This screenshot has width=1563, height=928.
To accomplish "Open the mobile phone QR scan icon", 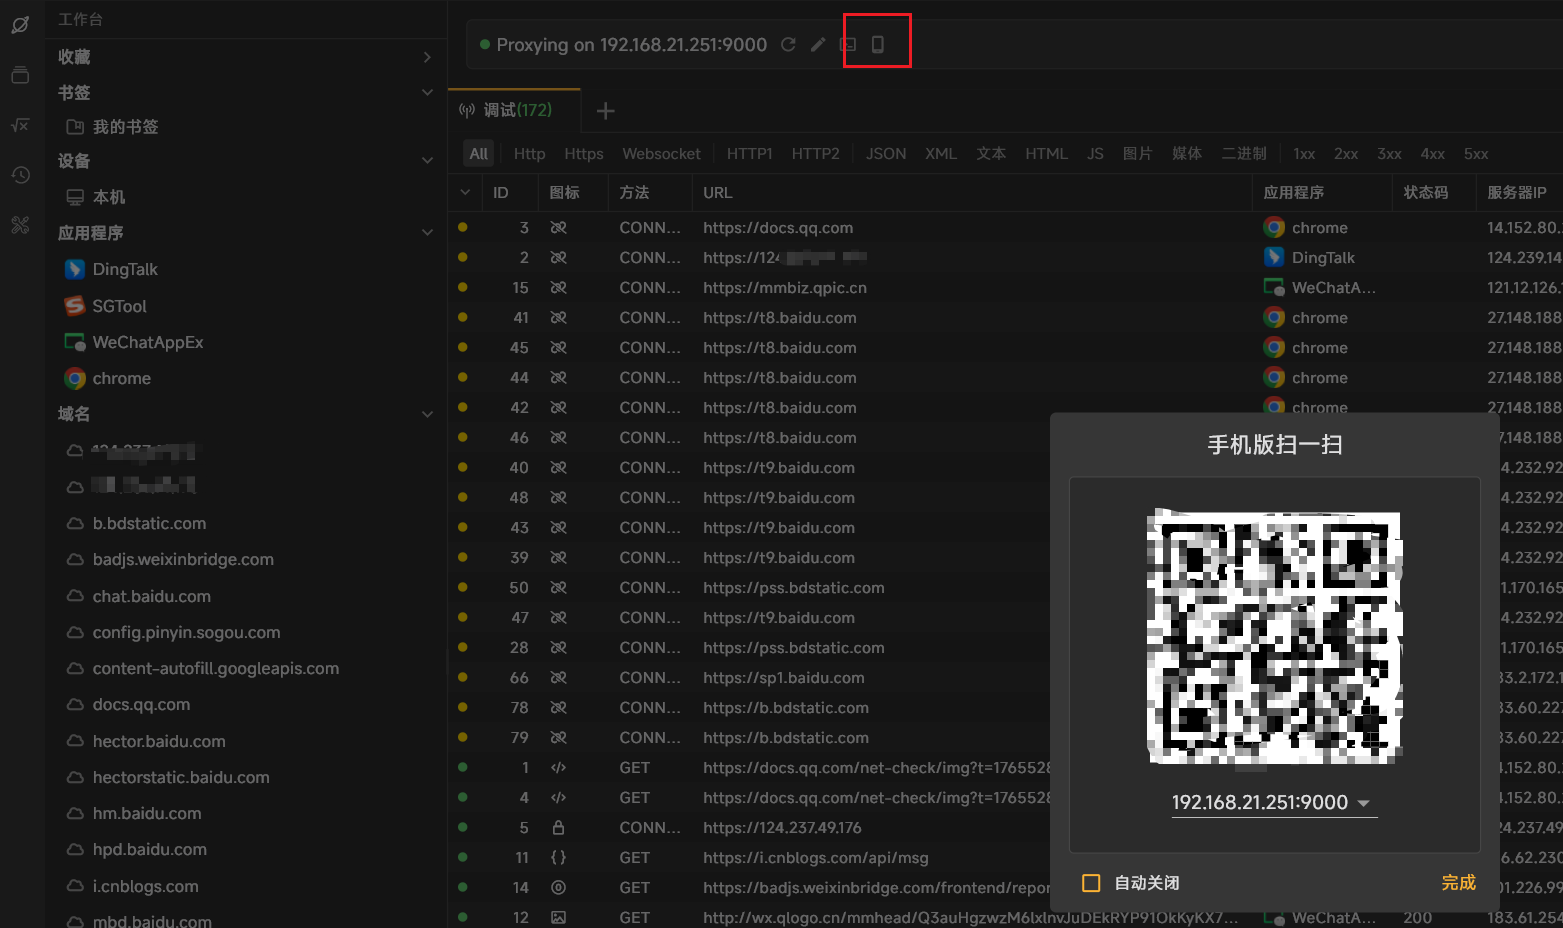I will [x=878, y=44].
